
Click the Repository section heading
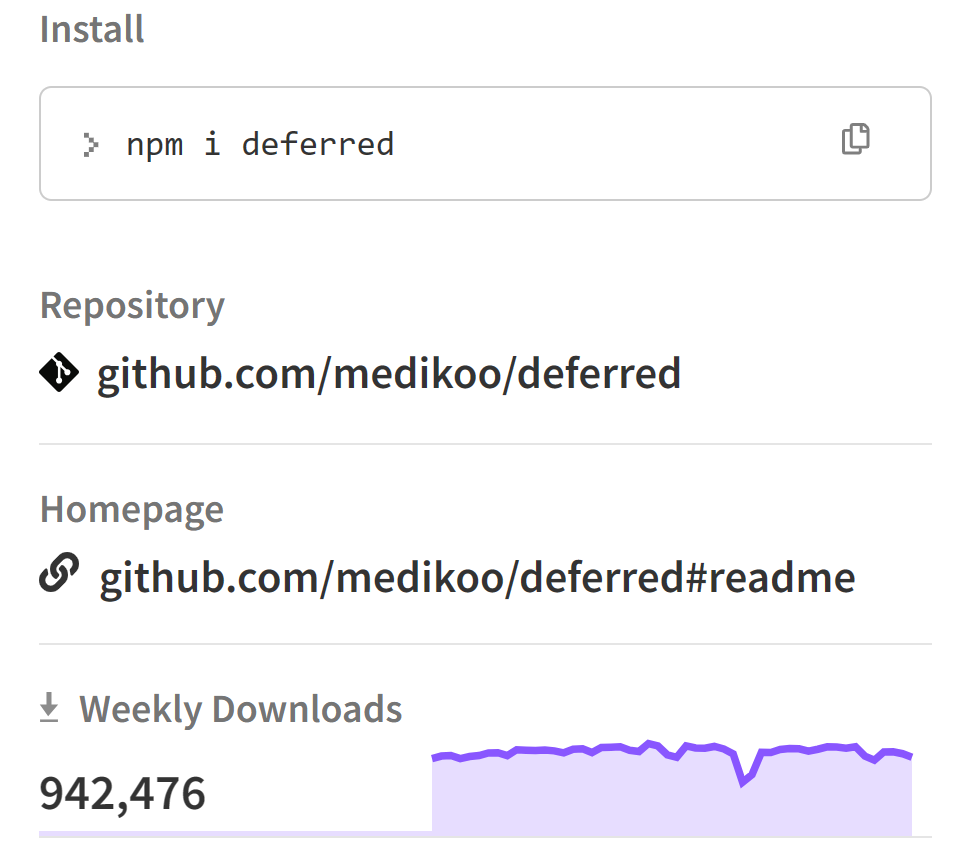(x=132, y=305)
